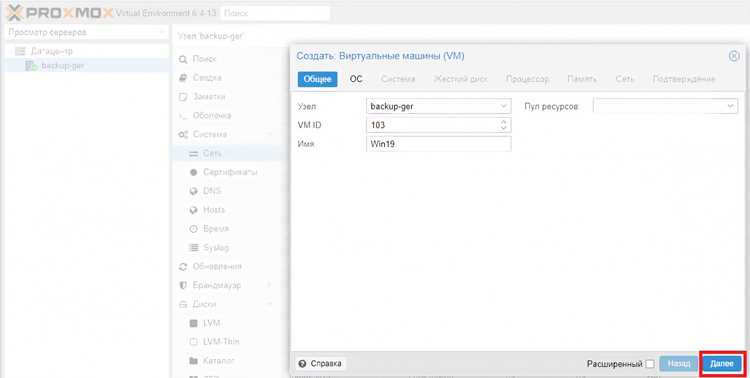Click the search magnifier icon in node menu

(x=183, y=59)
